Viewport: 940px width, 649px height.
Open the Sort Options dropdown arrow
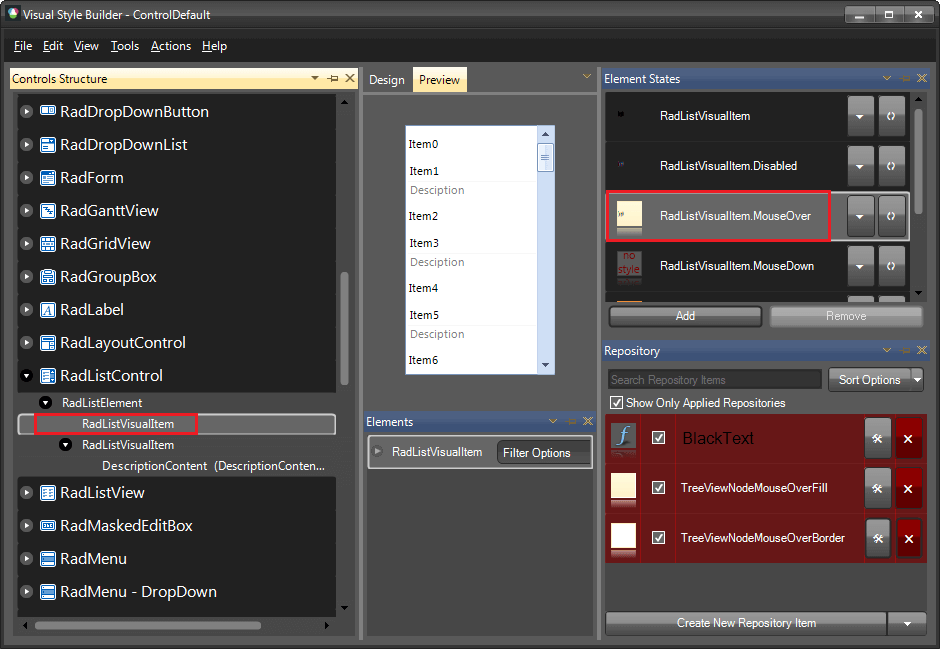(917, 379)
